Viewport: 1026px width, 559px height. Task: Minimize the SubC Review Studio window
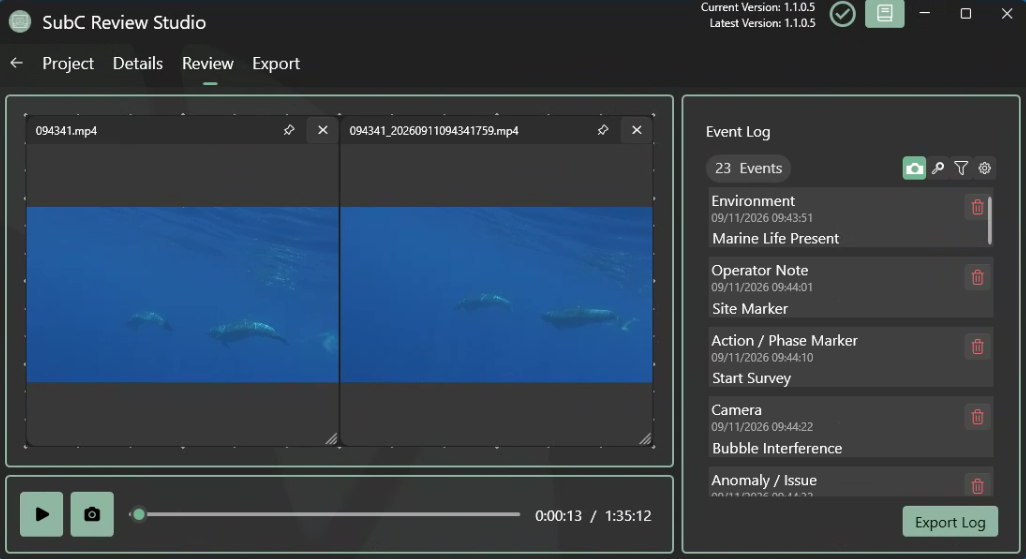[x=925, y=13]
